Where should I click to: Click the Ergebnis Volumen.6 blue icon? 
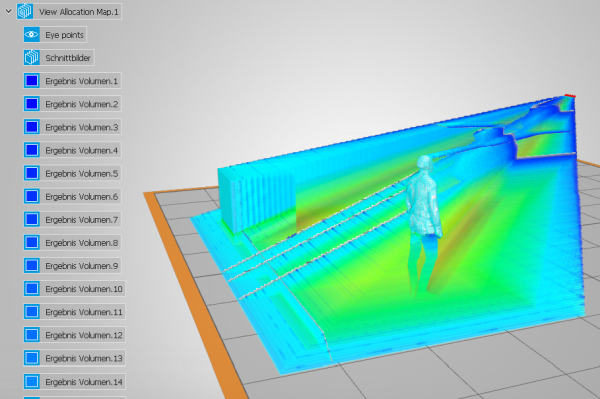(x=31, y=196)
